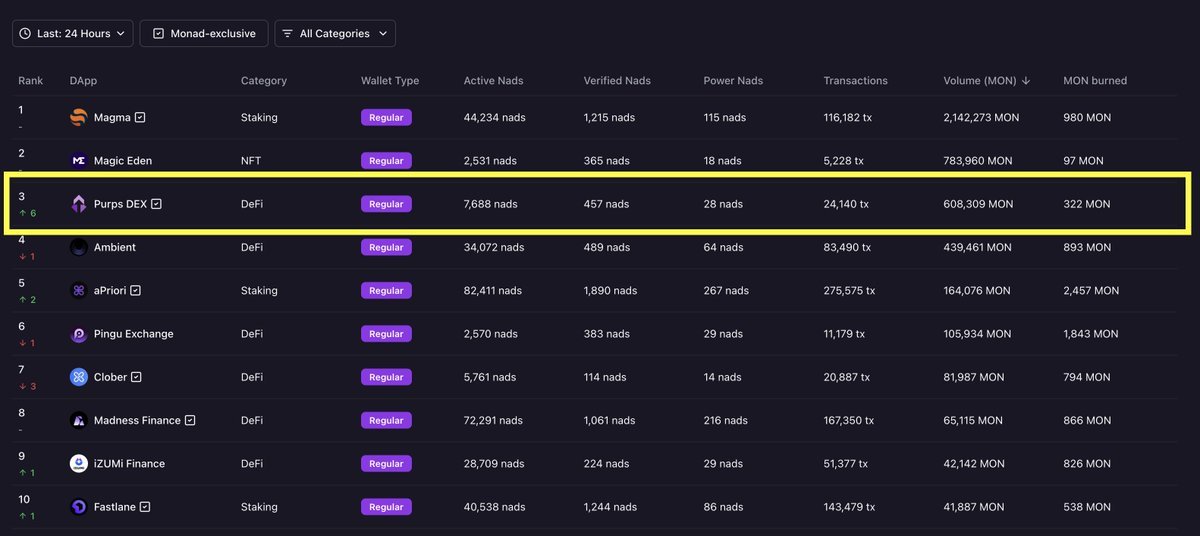Click the verified badge next to Madness Finance
The height and width of the screenshot is (536, 1200).
coord(190,420)
